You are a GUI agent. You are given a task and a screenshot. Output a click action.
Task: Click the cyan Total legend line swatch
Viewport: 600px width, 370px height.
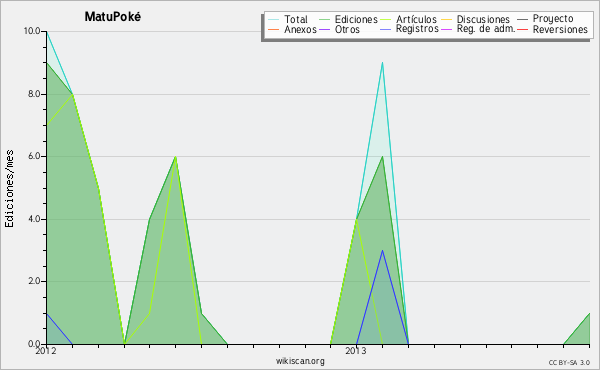point(274,20)
